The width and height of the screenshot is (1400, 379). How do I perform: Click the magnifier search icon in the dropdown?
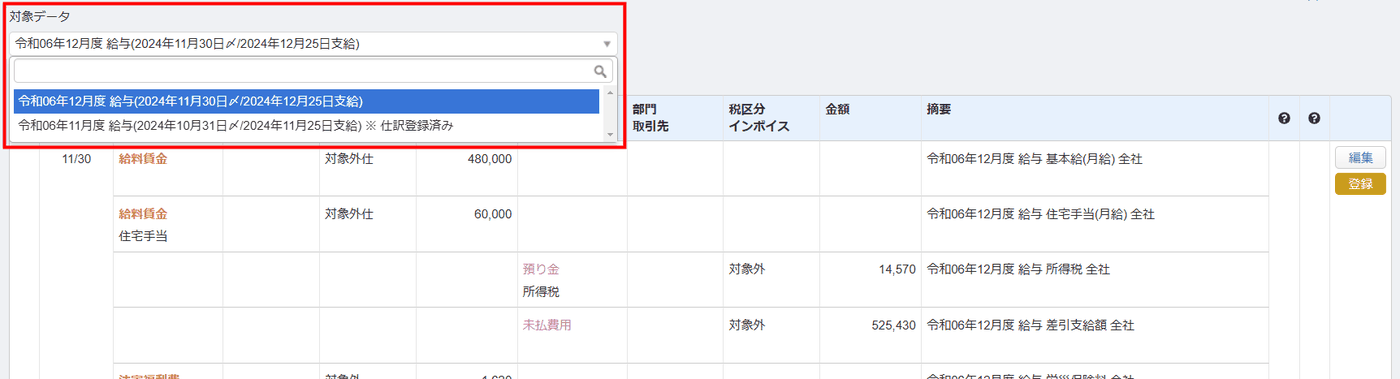point(600,71)
